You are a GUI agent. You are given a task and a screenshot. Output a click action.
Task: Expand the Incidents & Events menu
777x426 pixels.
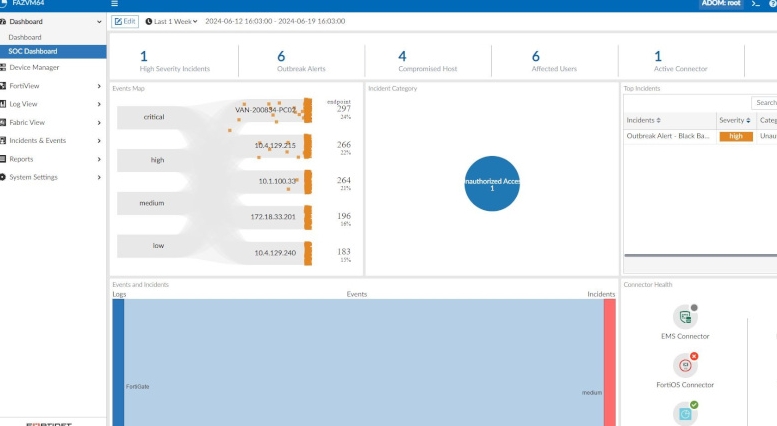pyautogui.click(x=98, y=141)
